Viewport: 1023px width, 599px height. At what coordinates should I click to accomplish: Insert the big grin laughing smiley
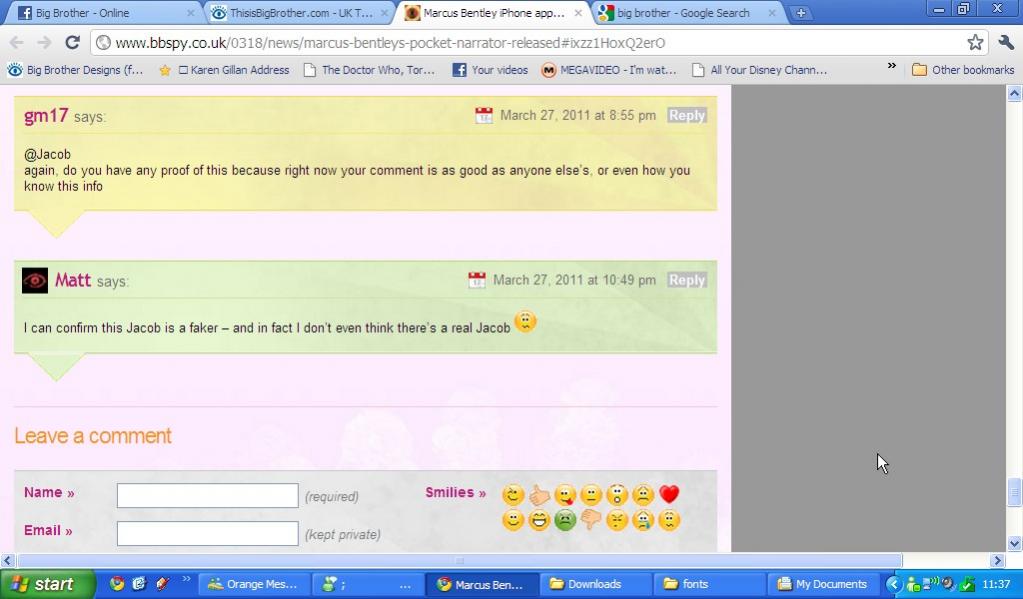pos(539,520)
